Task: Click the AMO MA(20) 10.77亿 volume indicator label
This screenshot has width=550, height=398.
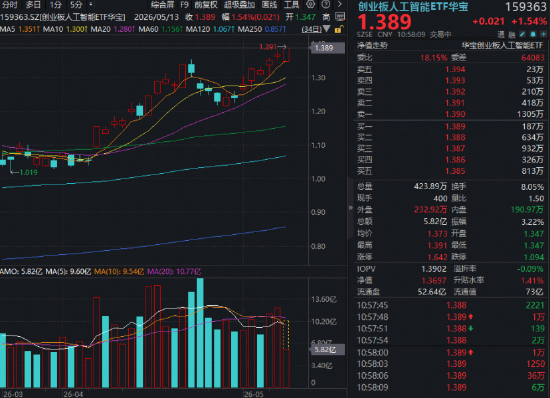Action: pyautogui.click(x=174, y=271)
